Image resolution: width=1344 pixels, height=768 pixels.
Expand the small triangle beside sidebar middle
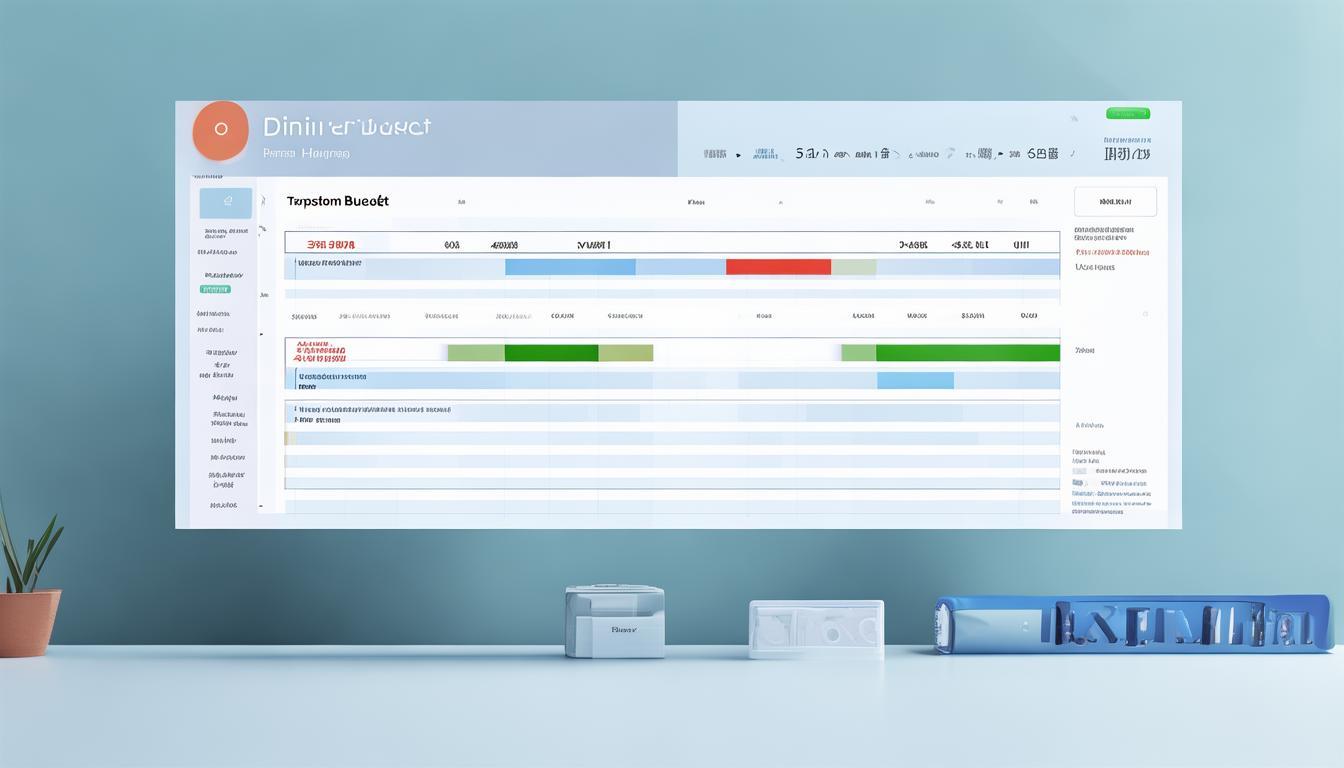[262, 334]
